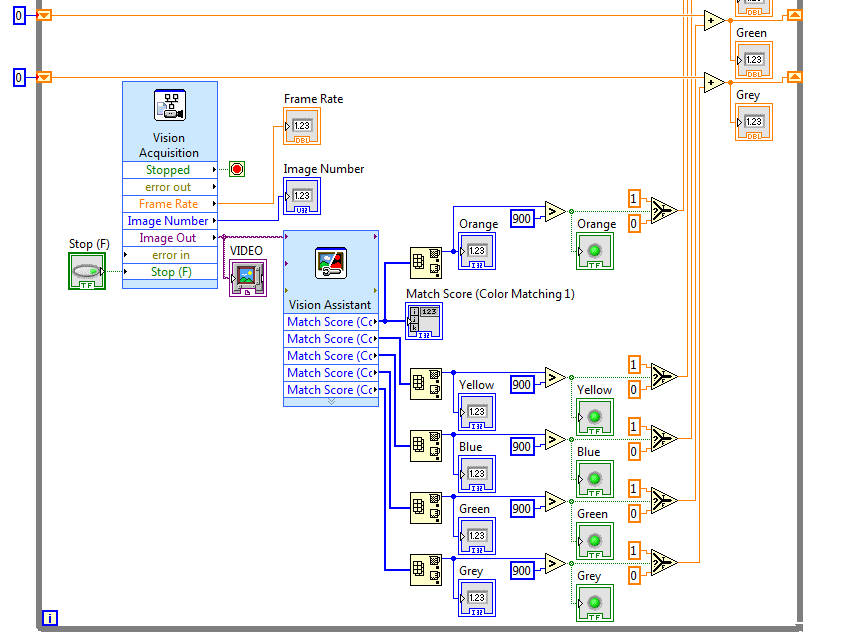The width and height of the screenshot is (849, 633).
Task: Select the Index Array node wired to Grey
Action: click(x=426, y=570)
